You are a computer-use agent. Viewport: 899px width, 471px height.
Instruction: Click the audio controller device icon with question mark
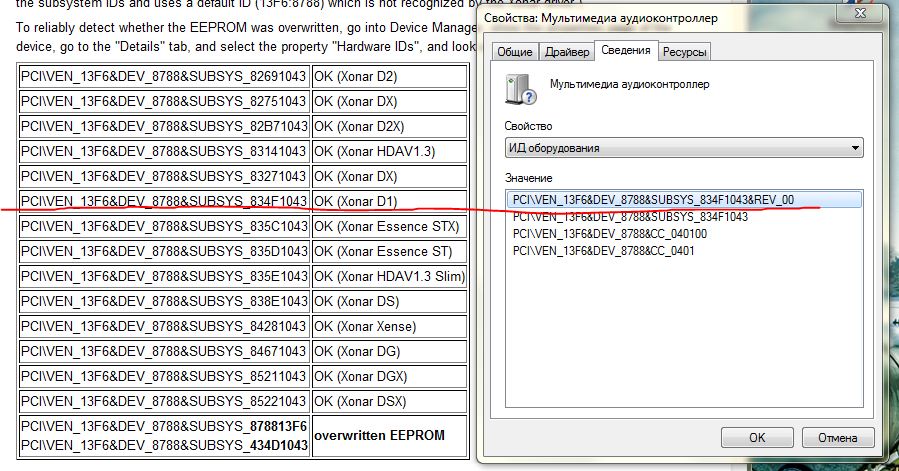coord(520,89)
